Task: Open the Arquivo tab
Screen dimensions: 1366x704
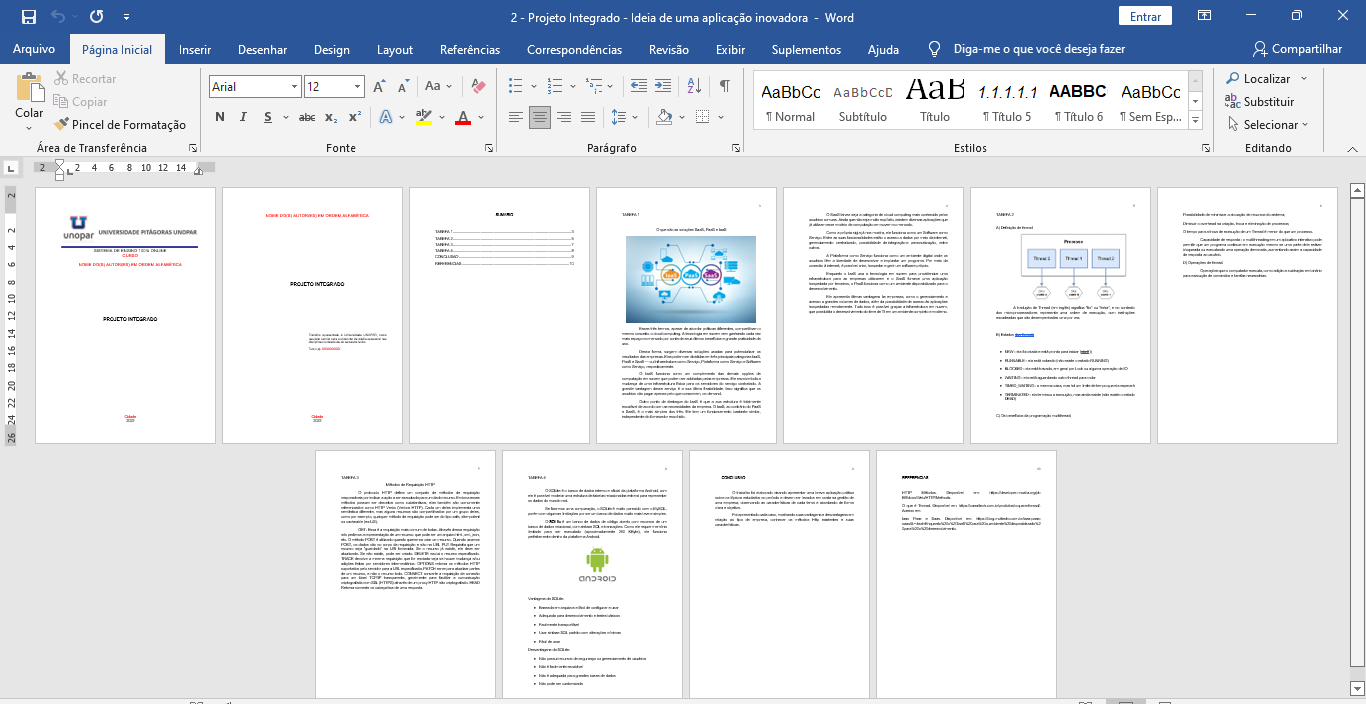Action: coord(34,49)
